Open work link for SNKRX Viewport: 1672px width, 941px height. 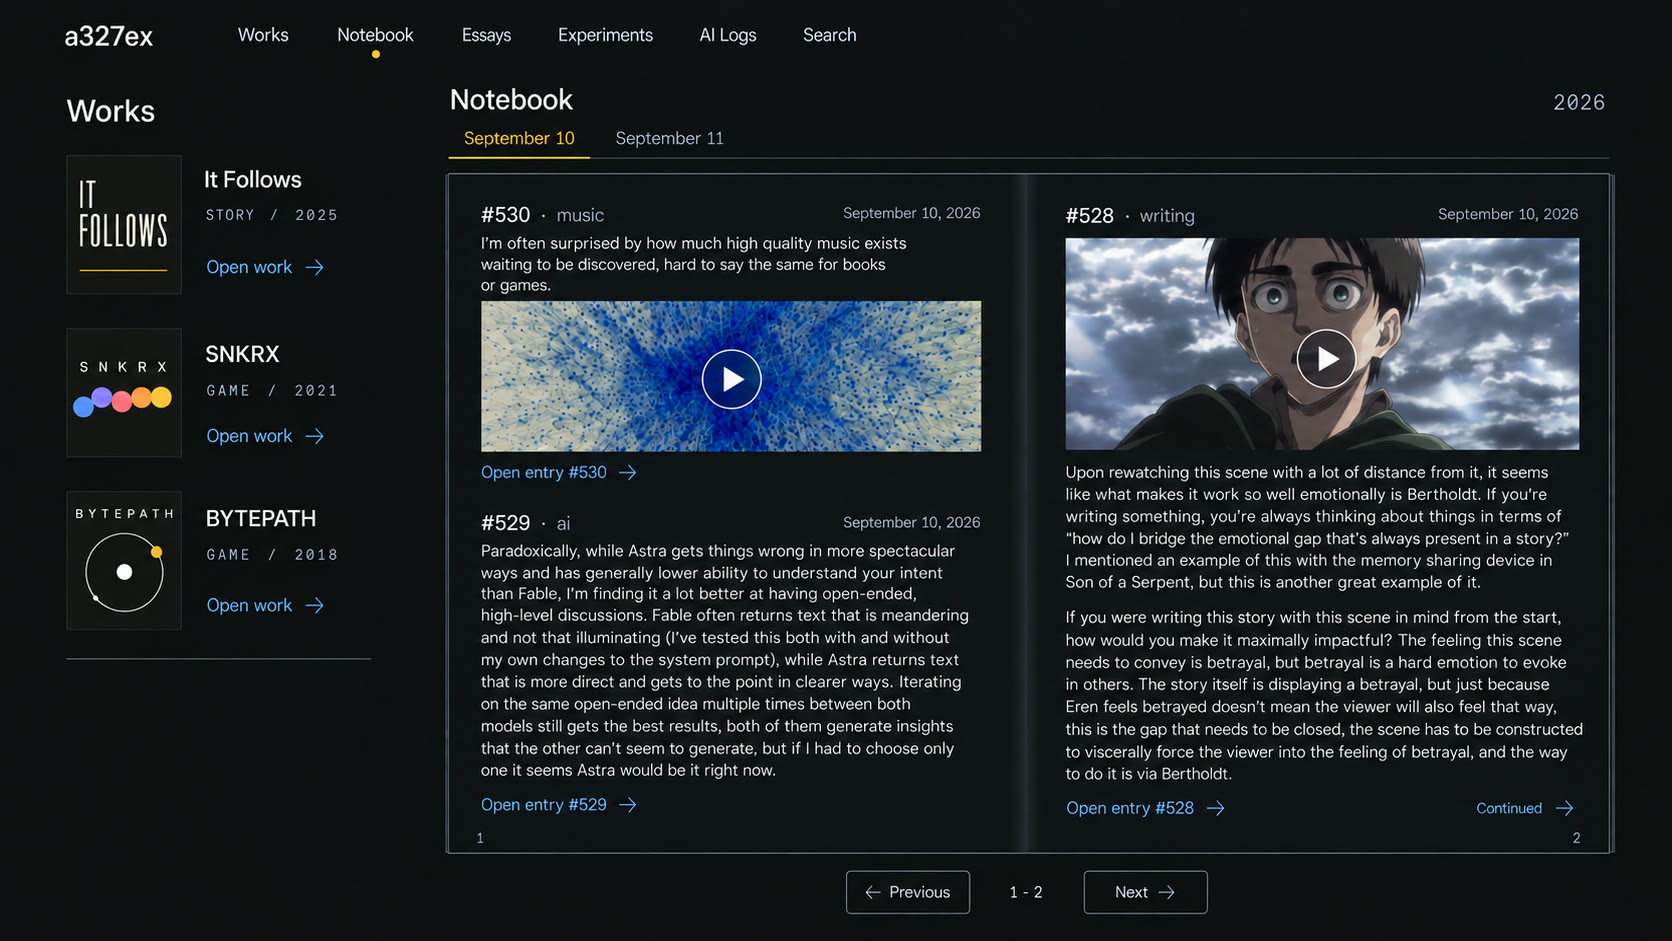click(x=265, y=436)
